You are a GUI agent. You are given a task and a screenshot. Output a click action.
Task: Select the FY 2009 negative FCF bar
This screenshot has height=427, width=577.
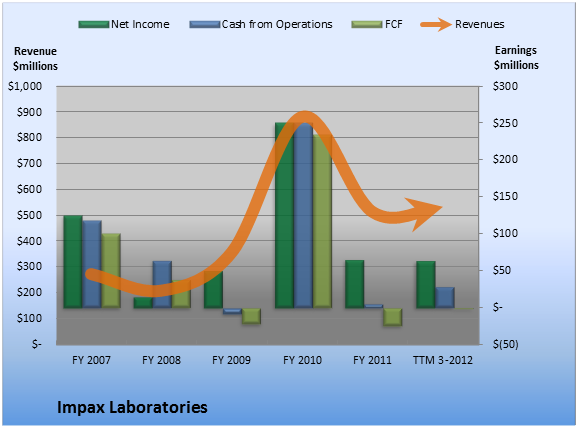251,316
